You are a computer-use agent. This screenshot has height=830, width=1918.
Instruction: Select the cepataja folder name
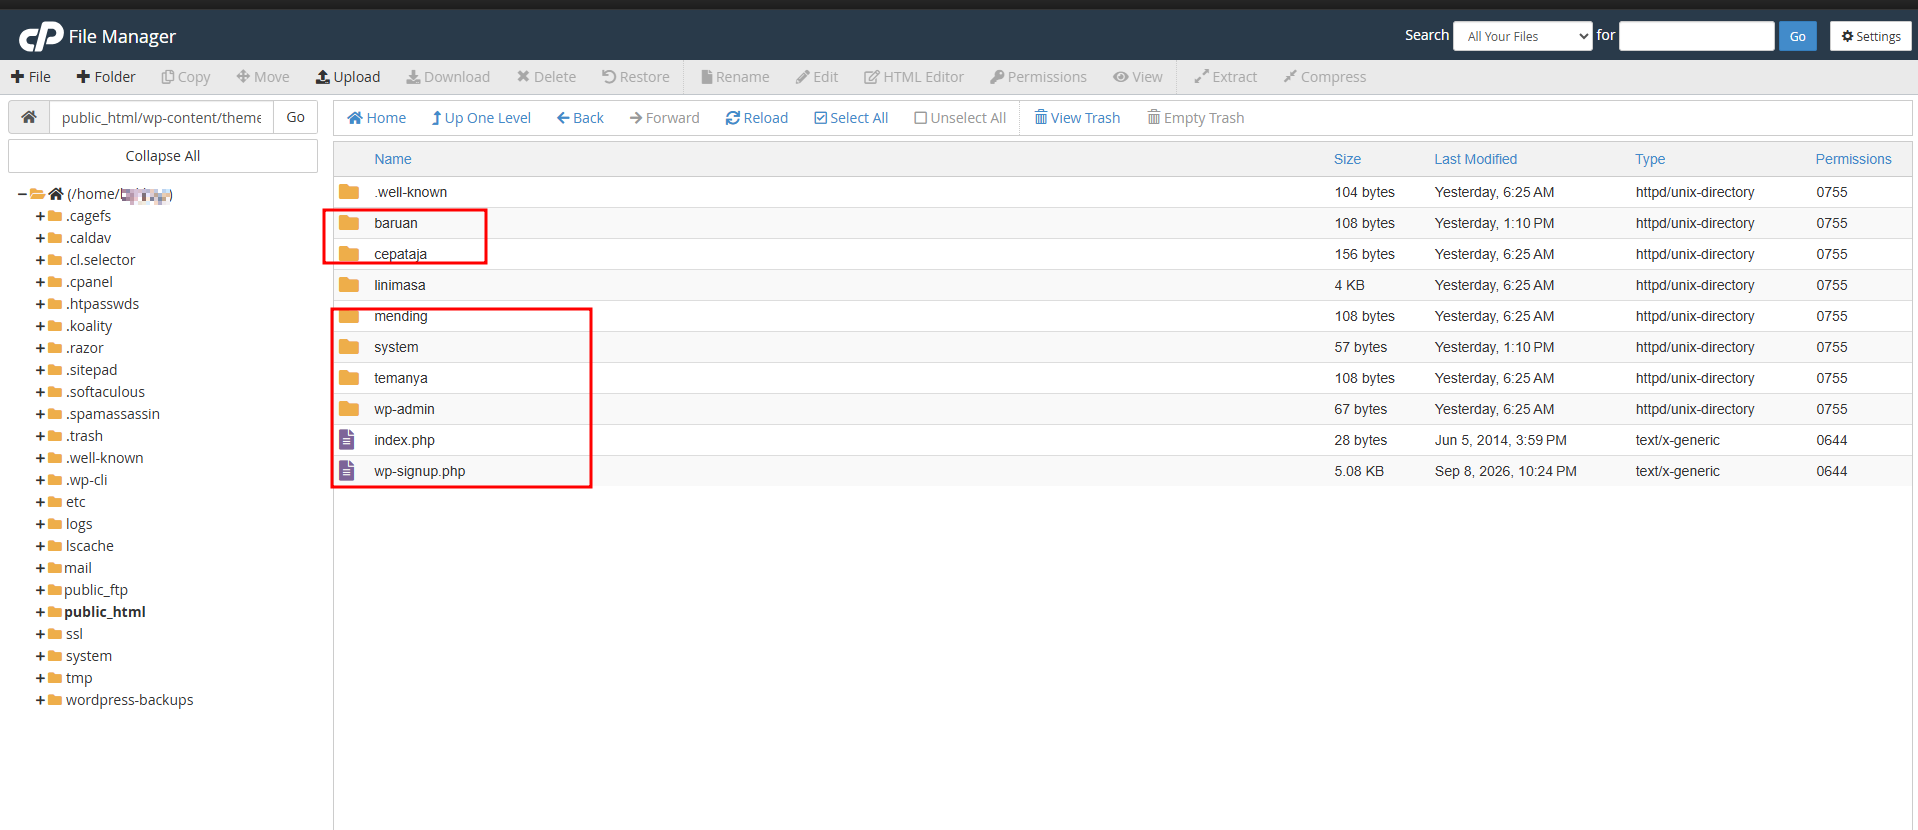400,254
